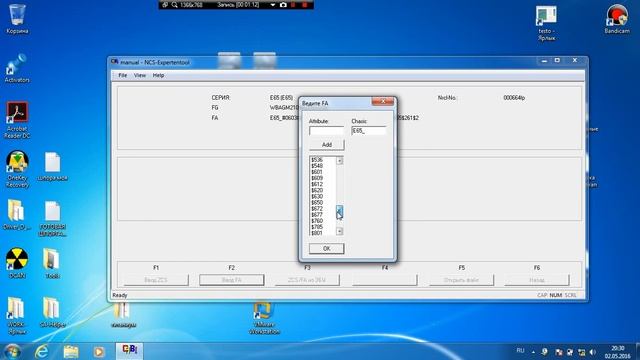
Task: Click the network tray icon
Action: (581, 352)
